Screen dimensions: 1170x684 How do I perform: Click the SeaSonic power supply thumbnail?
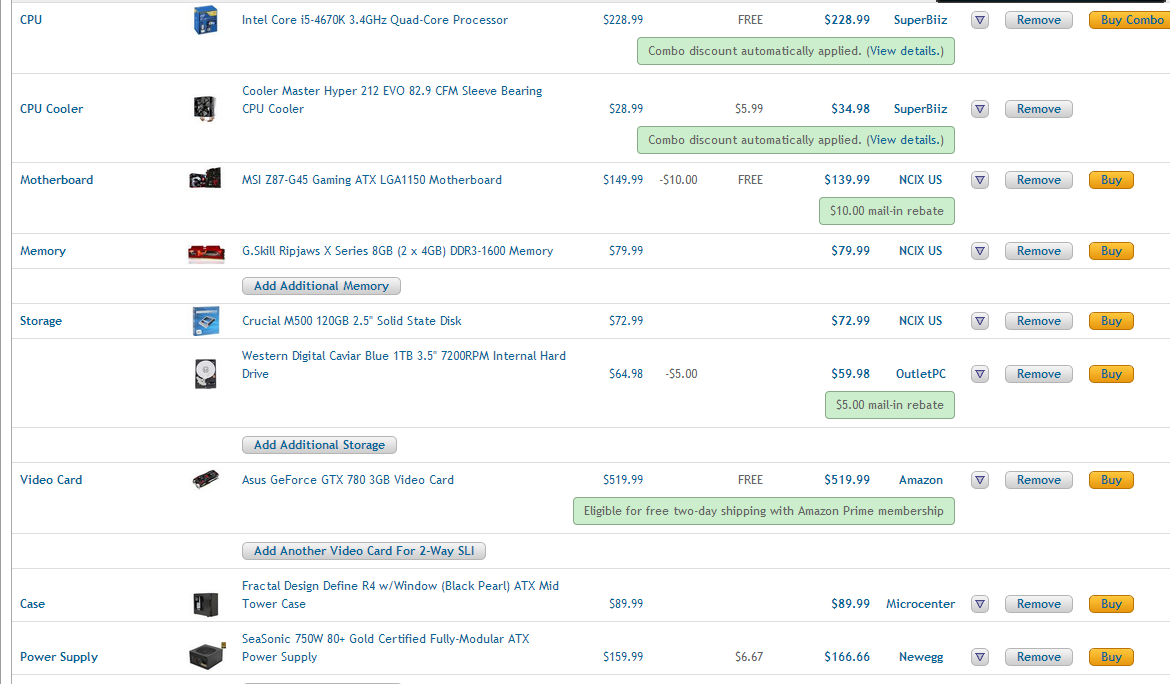tap(207, 656)
